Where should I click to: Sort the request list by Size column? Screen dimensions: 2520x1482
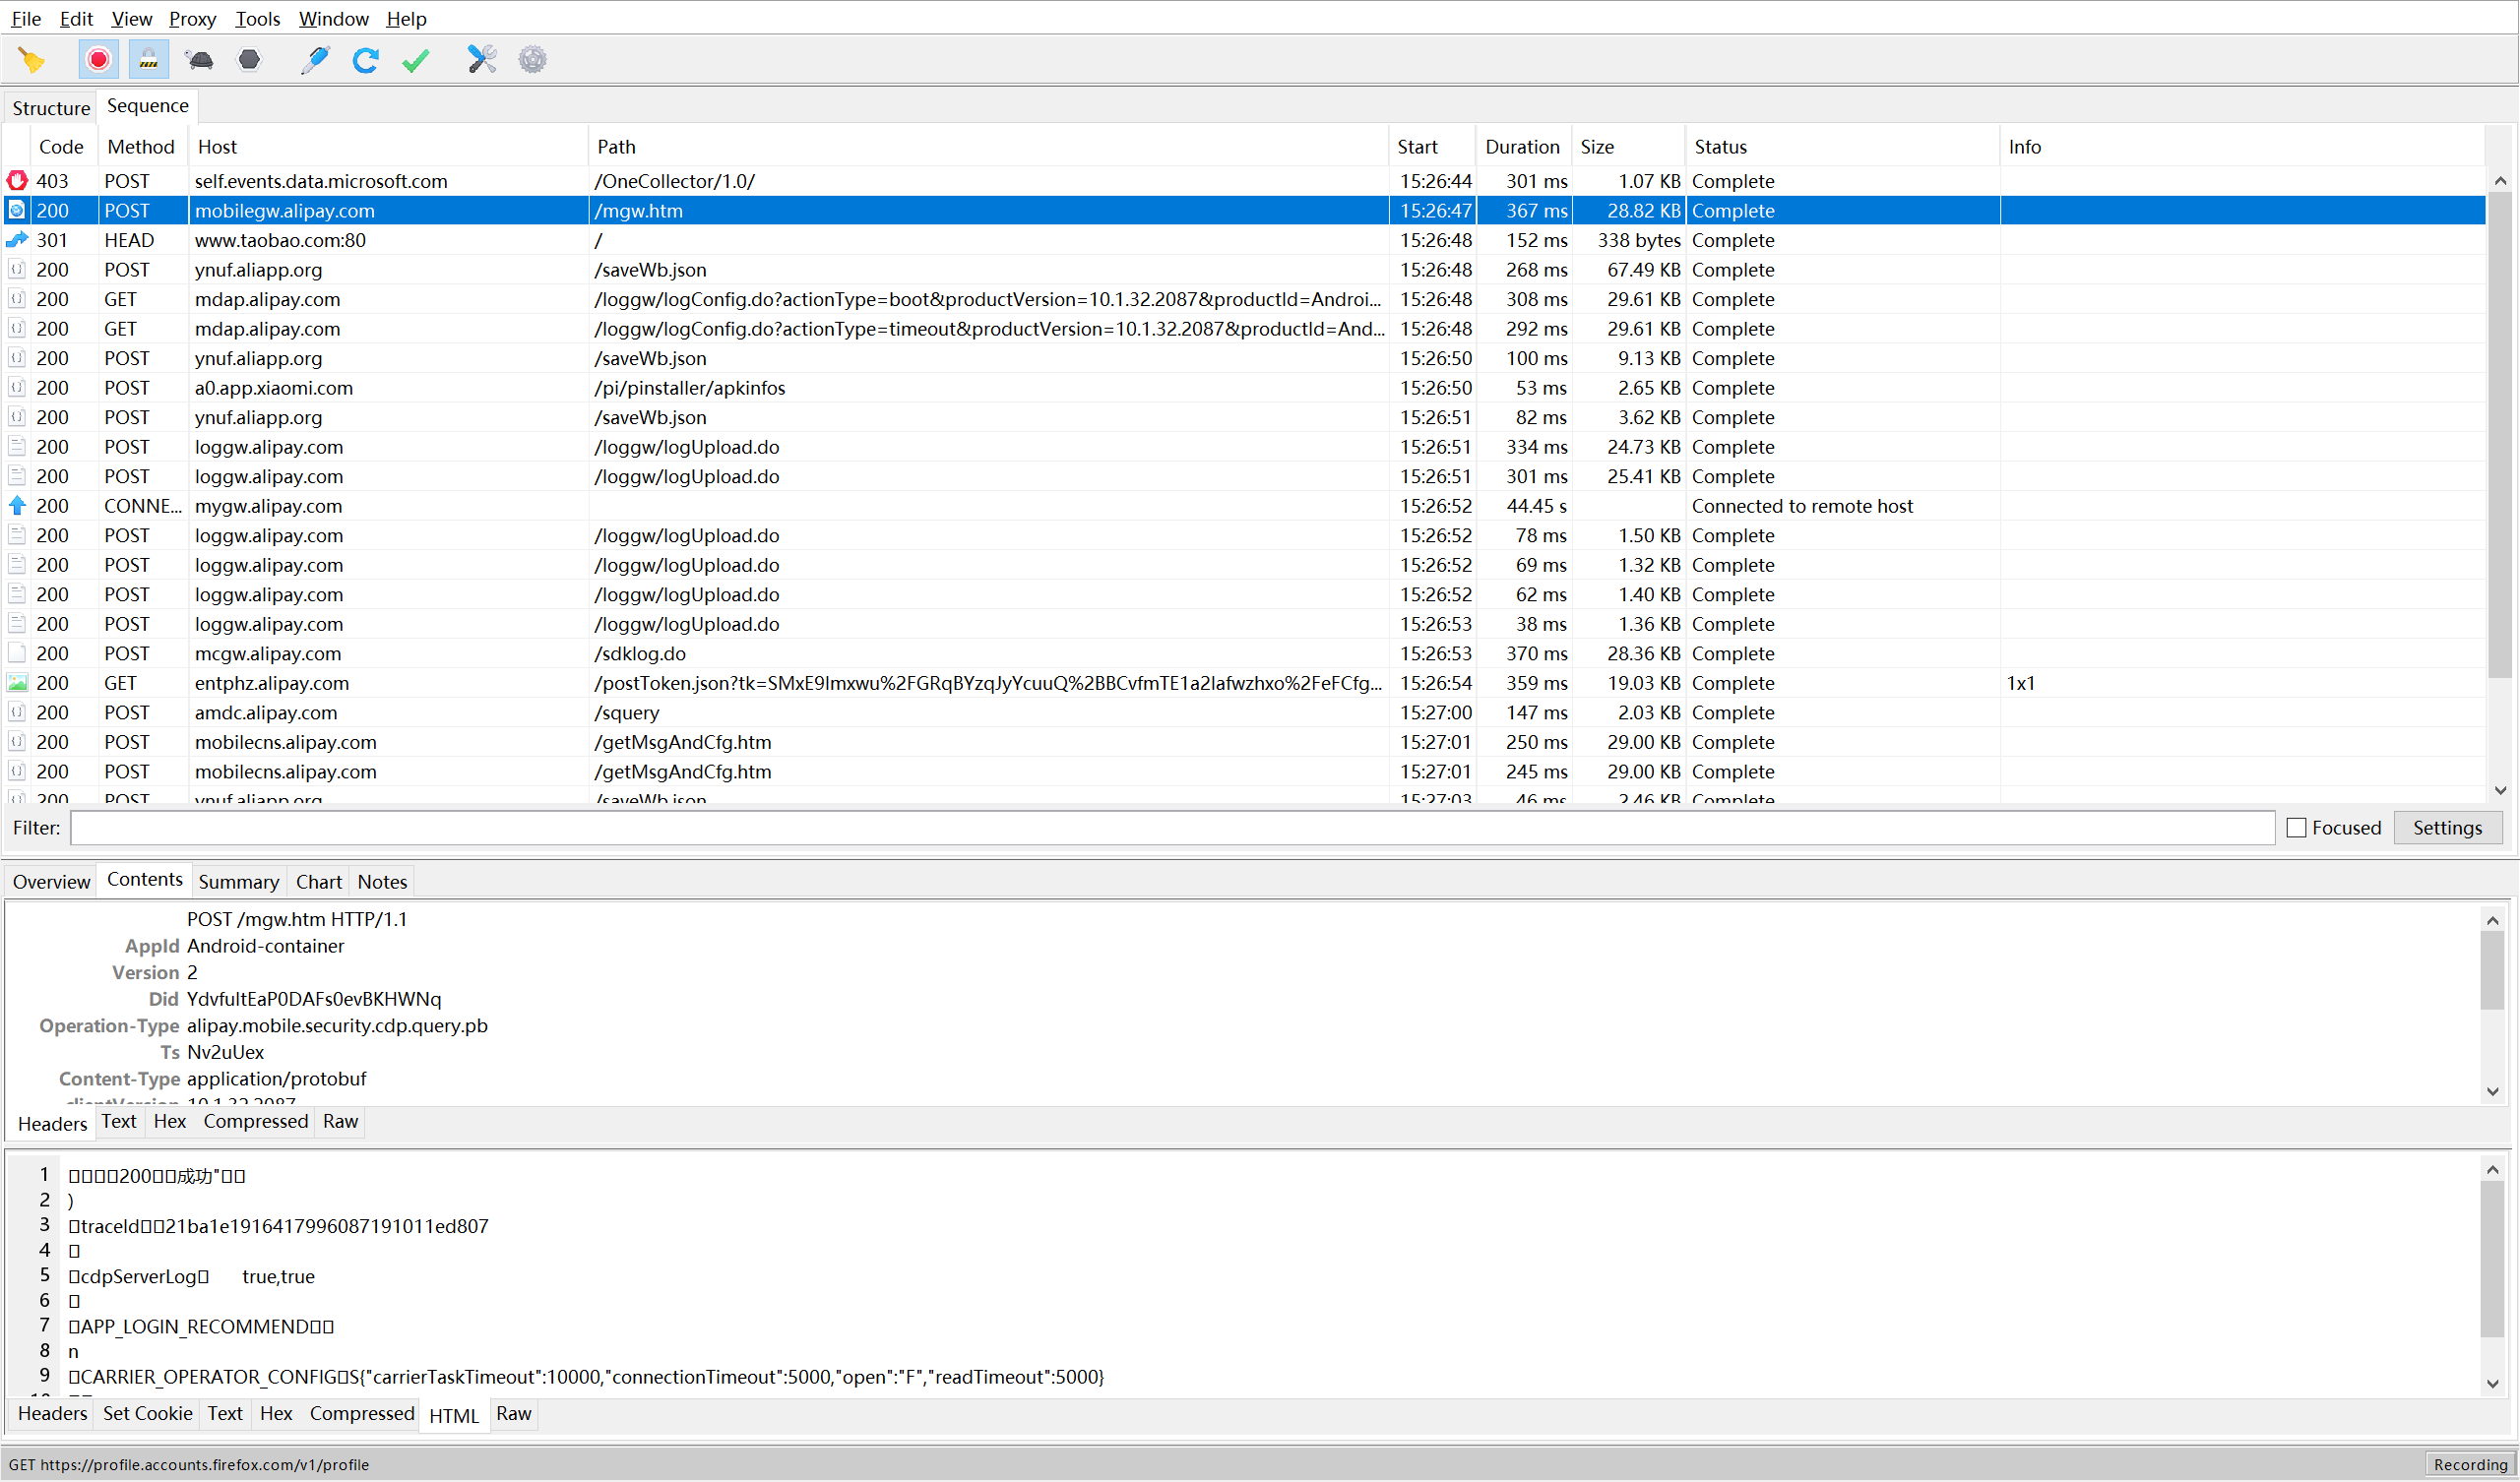click(1597, 147)
